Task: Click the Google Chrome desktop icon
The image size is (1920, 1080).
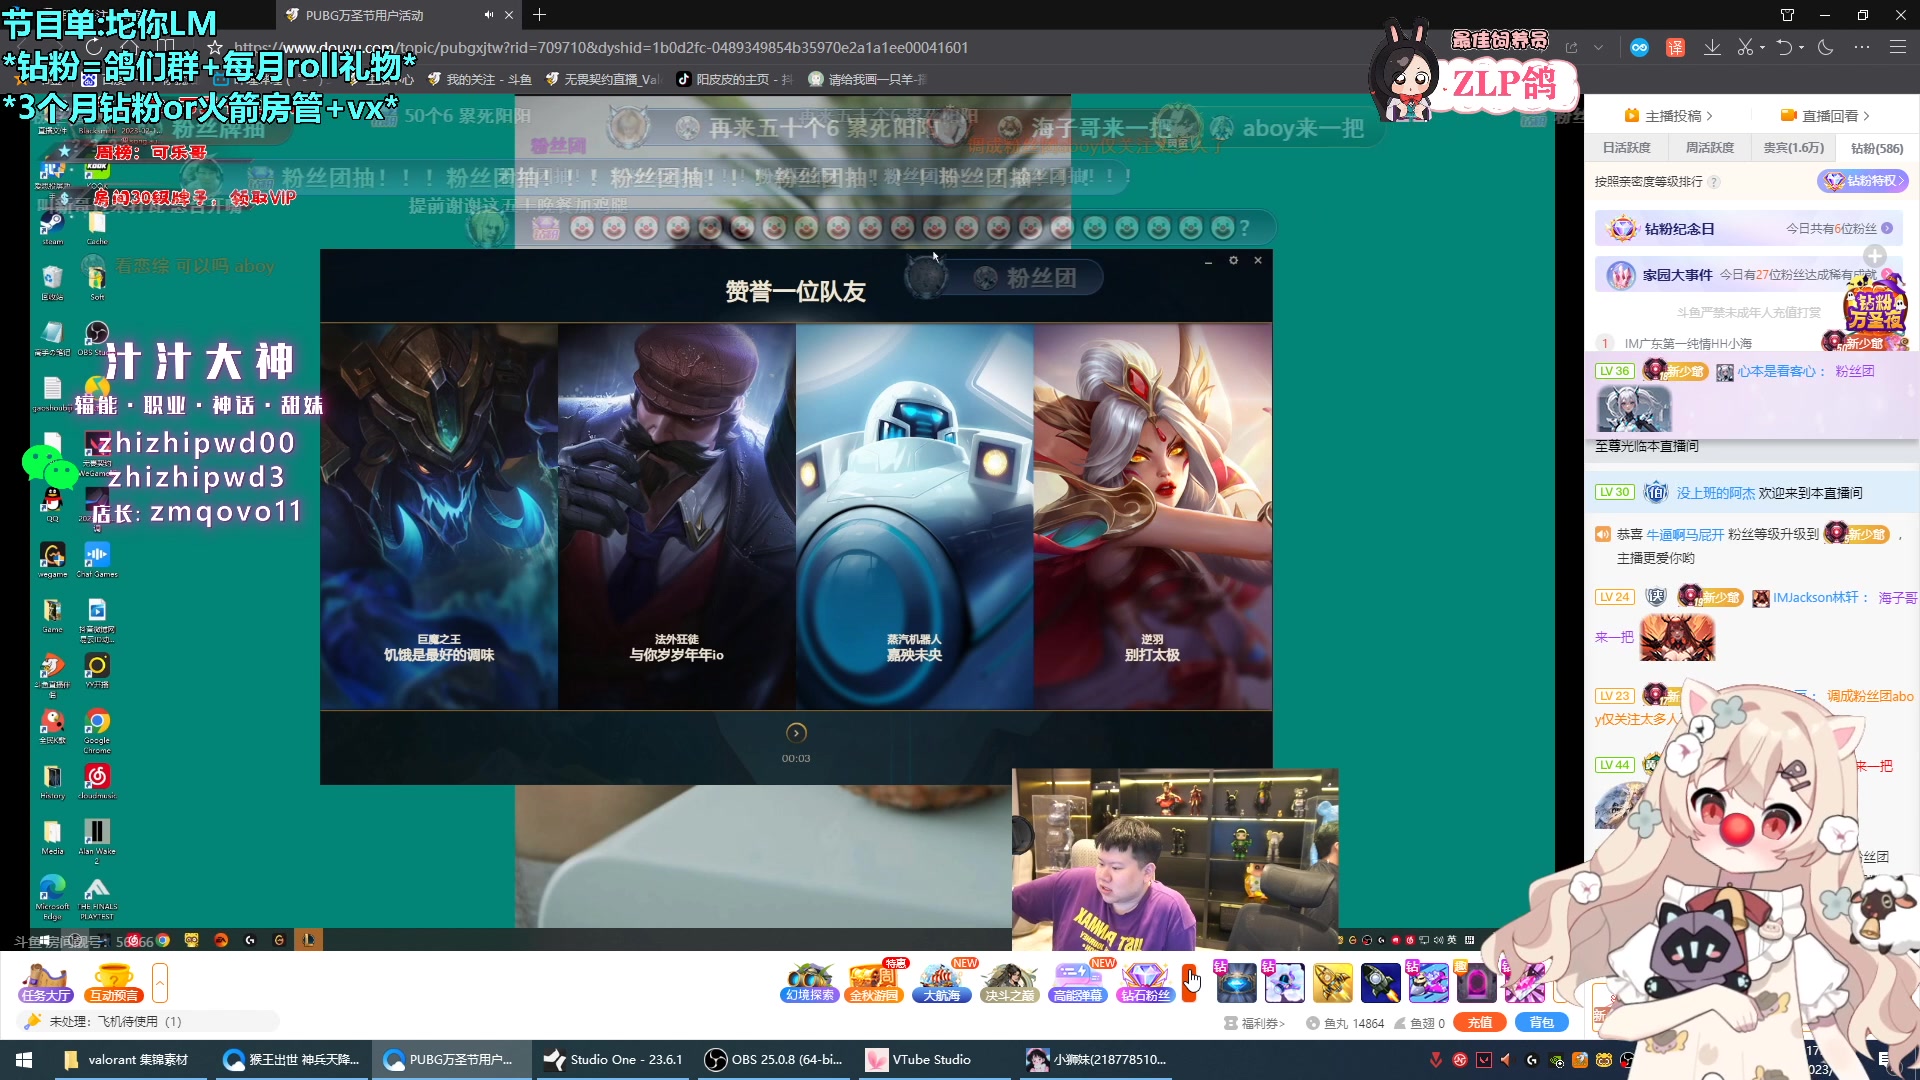Action: pyautogui.click(x=97, y=731)
